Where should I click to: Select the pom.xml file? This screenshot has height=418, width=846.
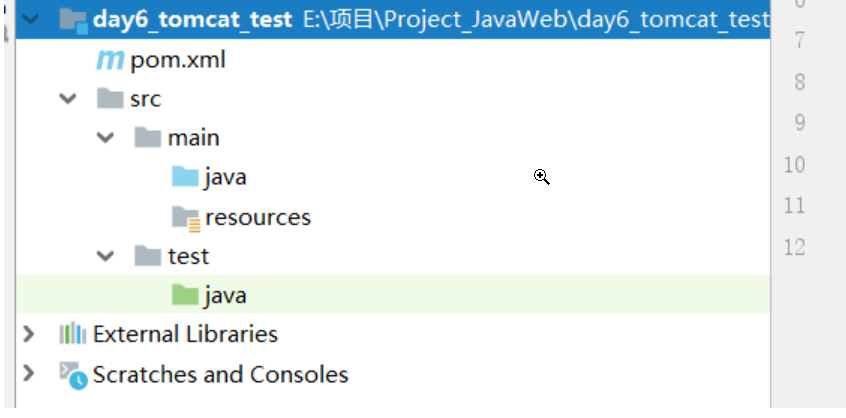(x=178, y=60)
